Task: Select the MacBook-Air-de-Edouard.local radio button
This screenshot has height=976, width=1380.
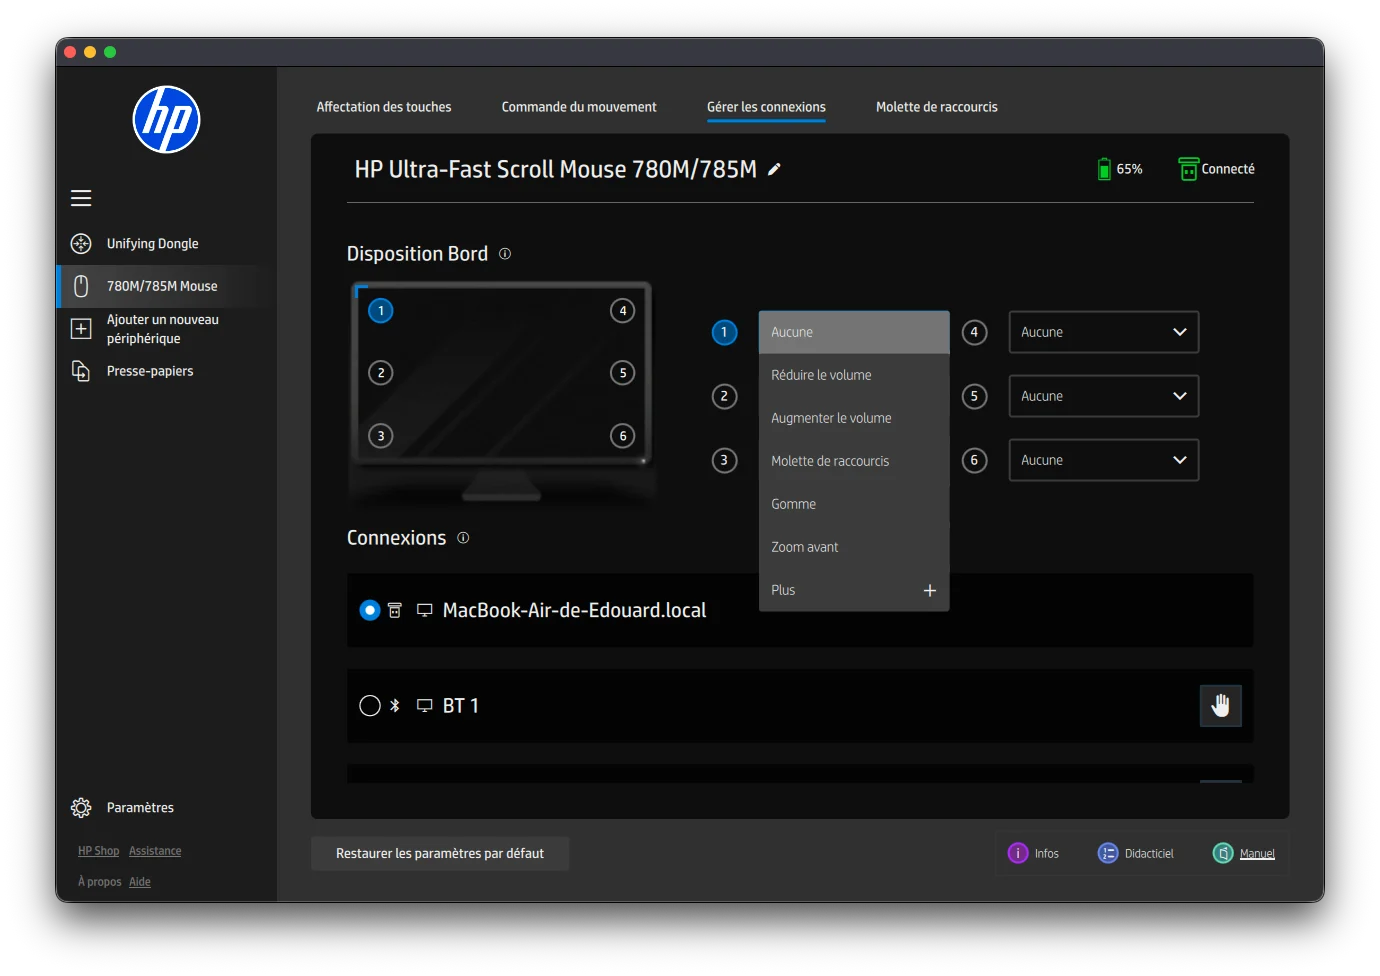Action: [x=370, y=610]
